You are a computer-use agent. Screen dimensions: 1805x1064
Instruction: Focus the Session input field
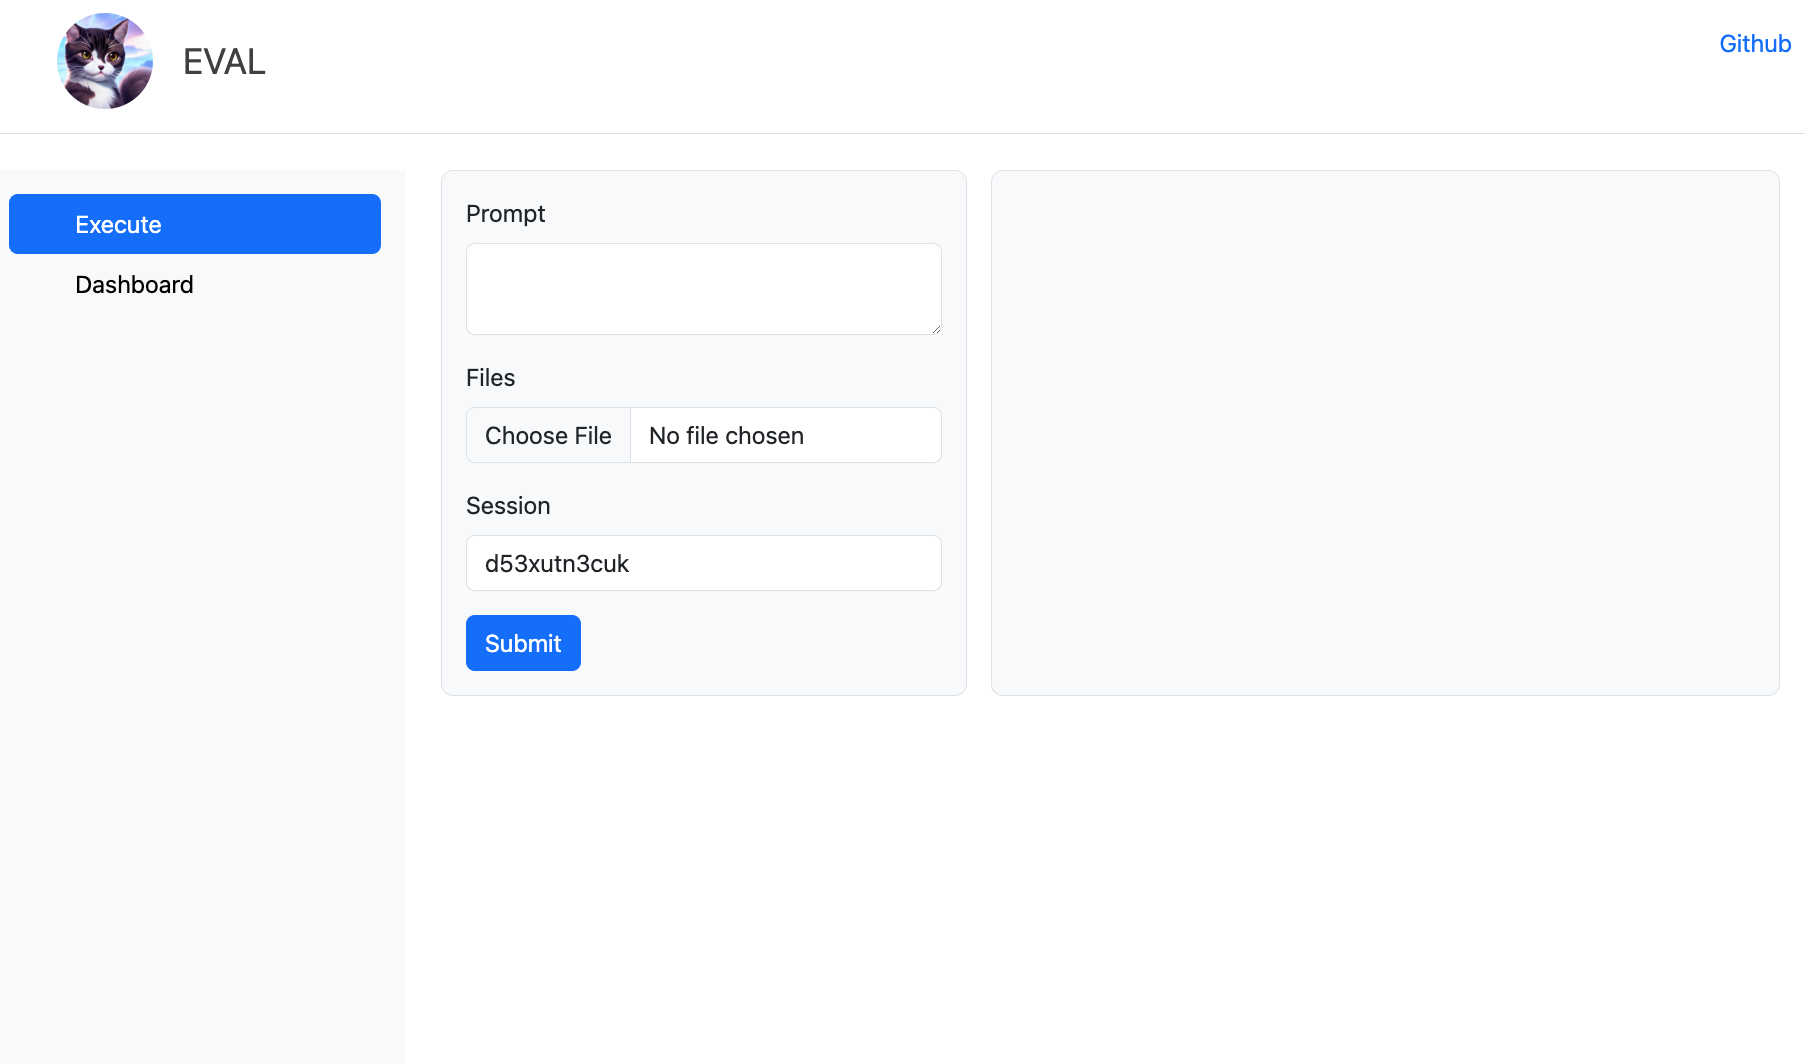pos(703,563)
